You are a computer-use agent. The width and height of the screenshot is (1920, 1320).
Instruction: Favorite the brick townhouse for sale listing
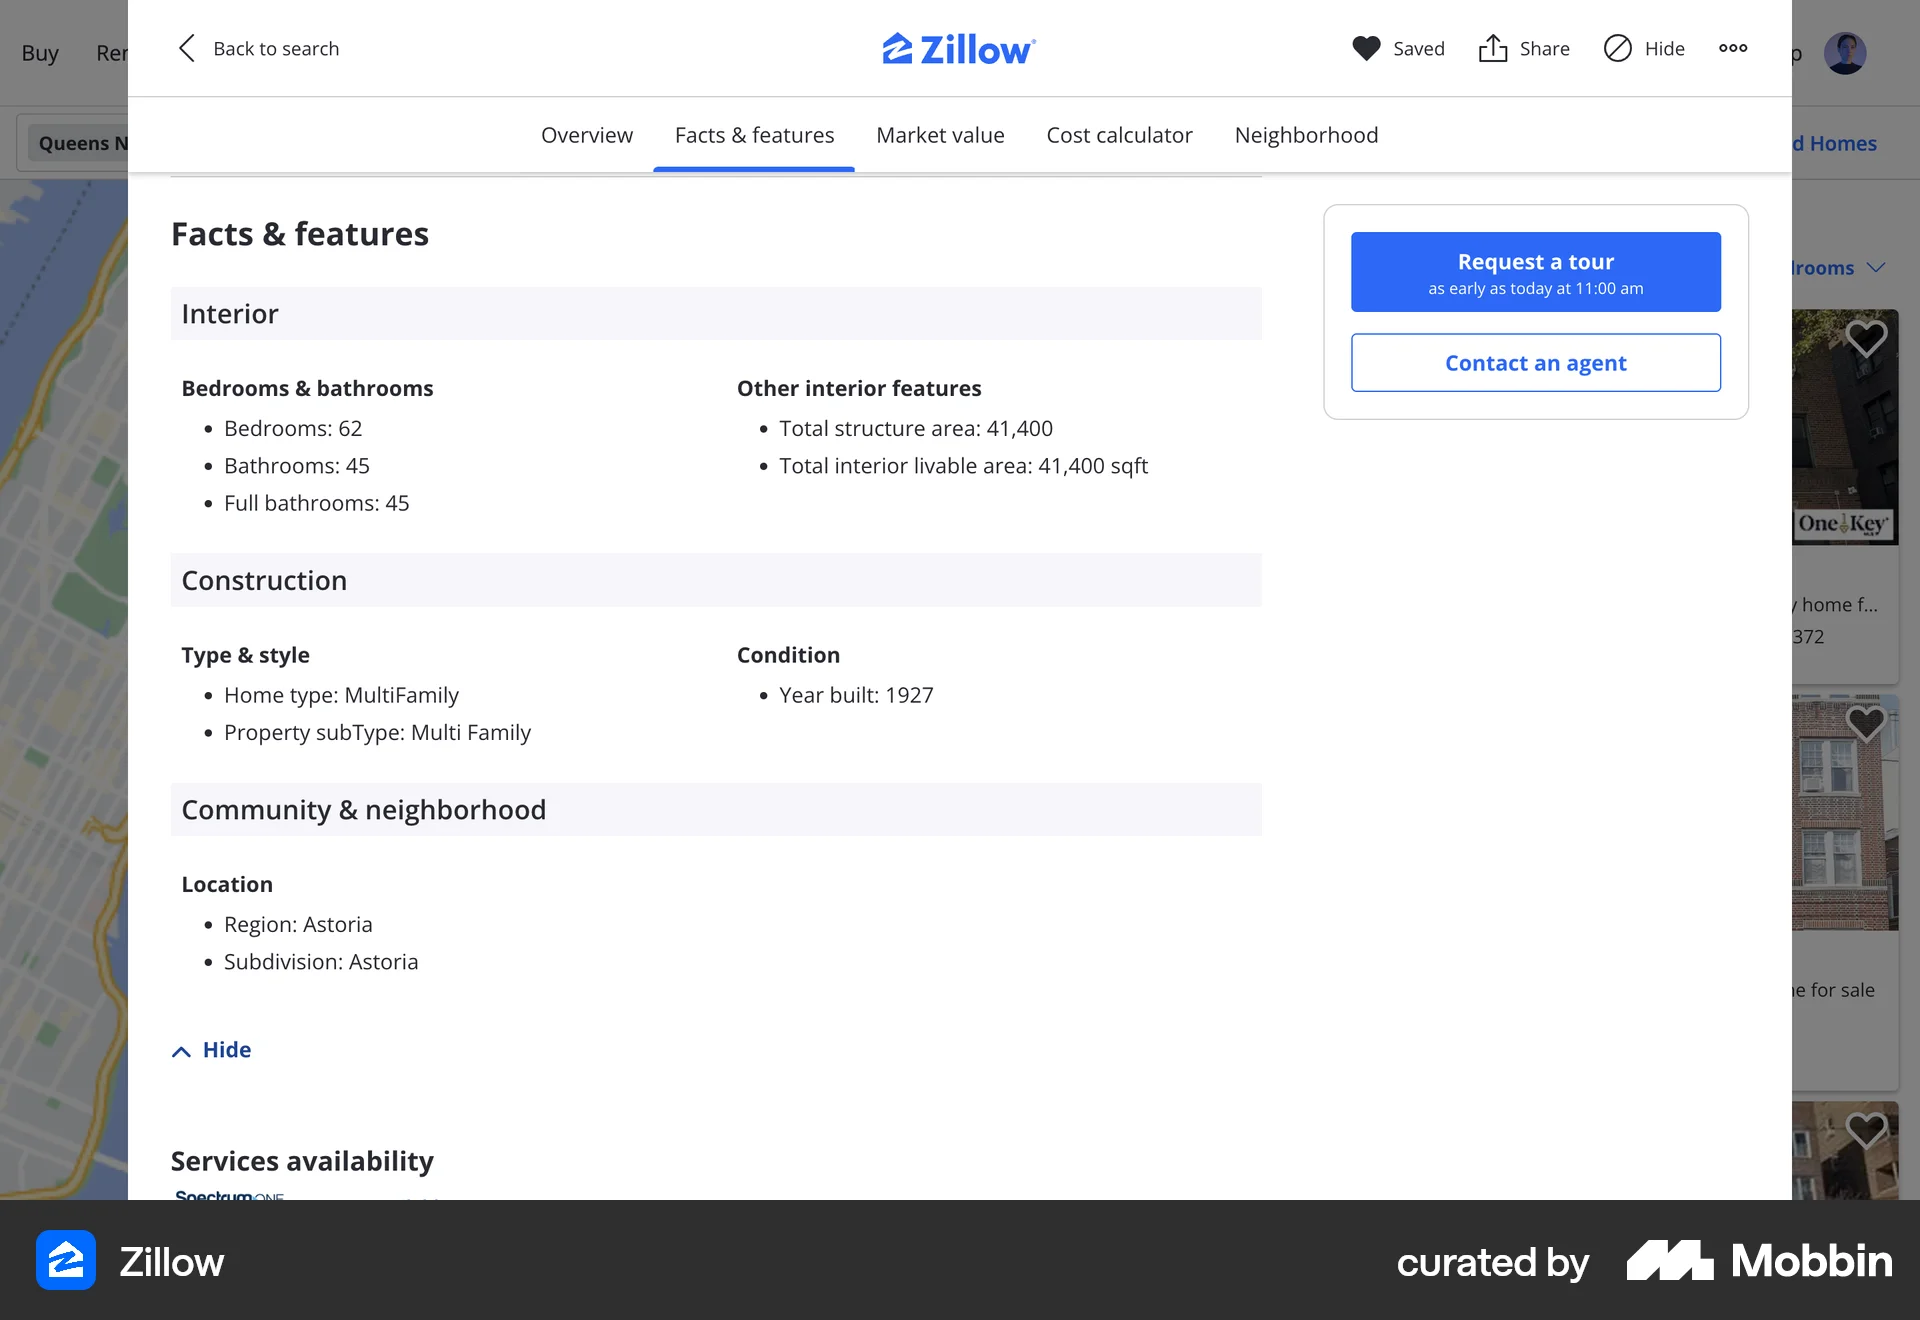click(x=1865, y=723)
